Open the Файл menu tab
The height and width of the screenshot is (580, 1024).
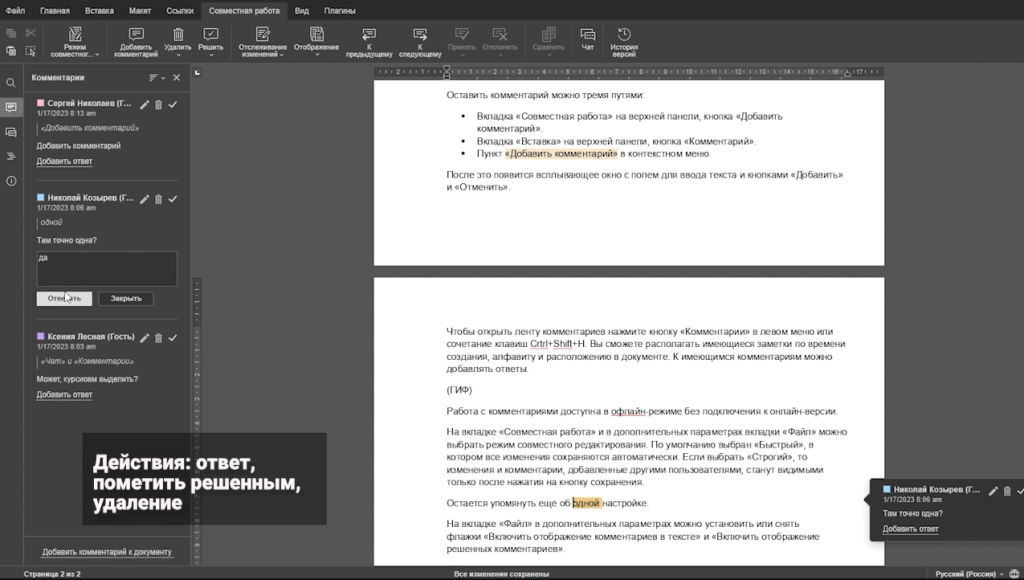pos(15,9)
